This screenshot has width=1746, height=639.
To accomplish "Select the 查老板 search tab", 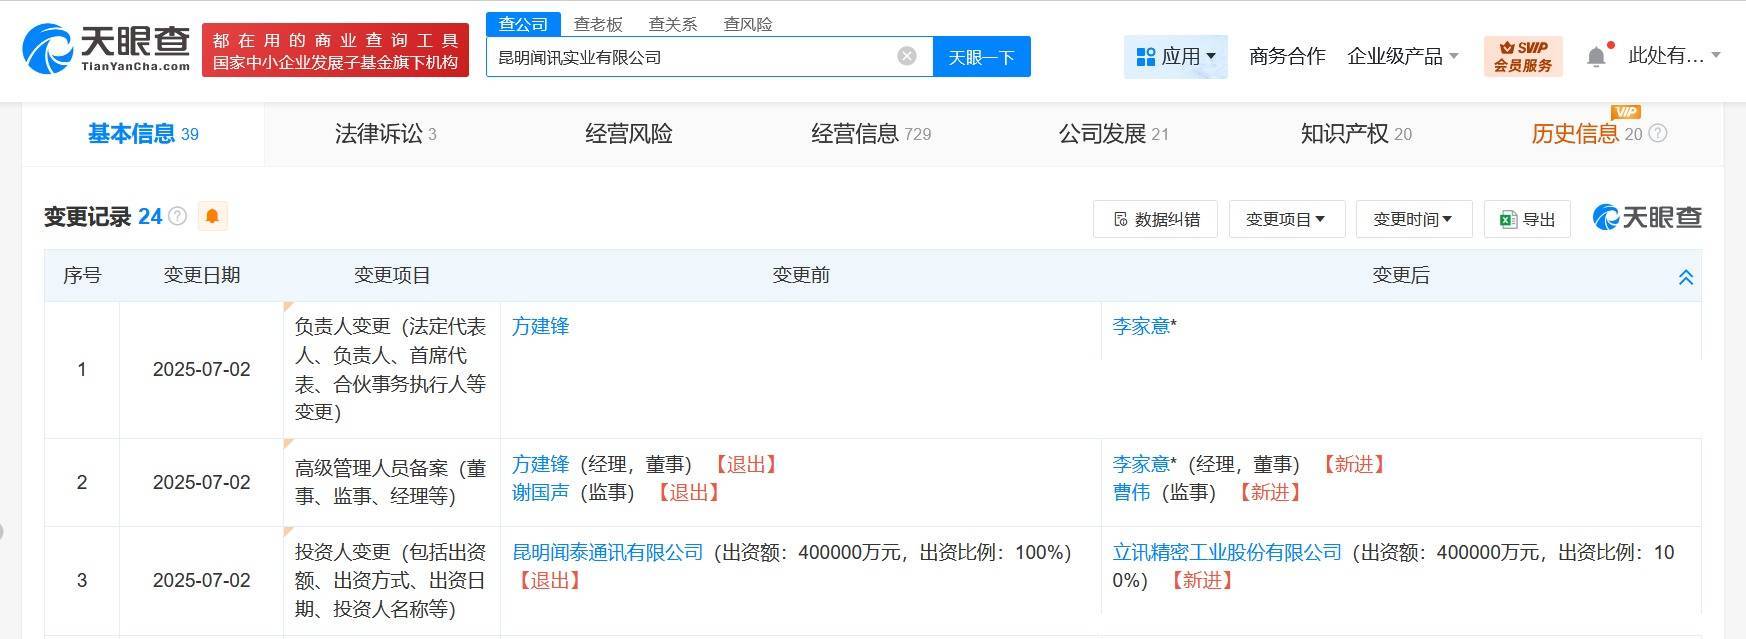I will [598, 24].
